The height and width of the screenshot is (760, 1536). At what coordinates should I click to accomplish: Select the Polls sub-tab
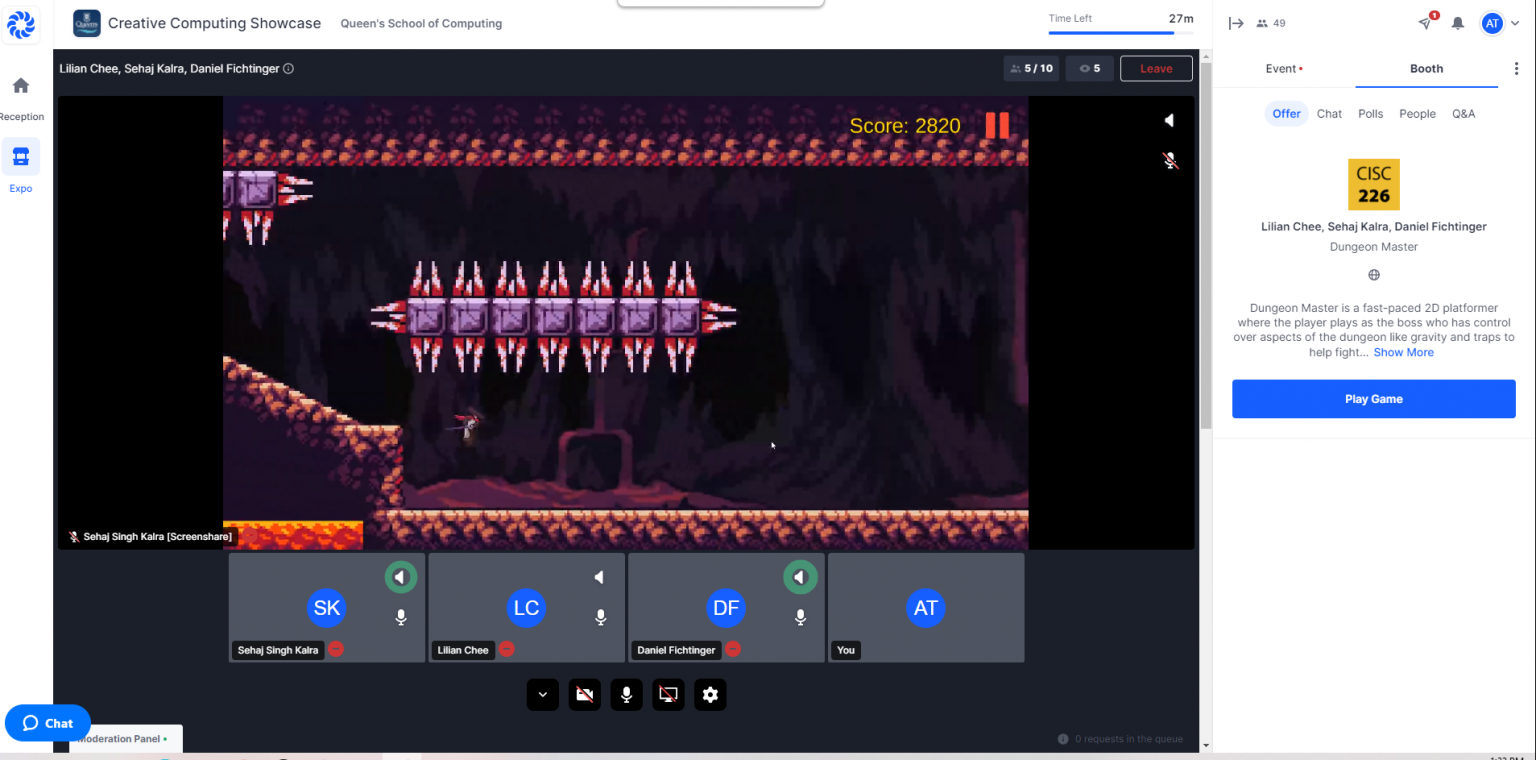tap(1370, 114)
